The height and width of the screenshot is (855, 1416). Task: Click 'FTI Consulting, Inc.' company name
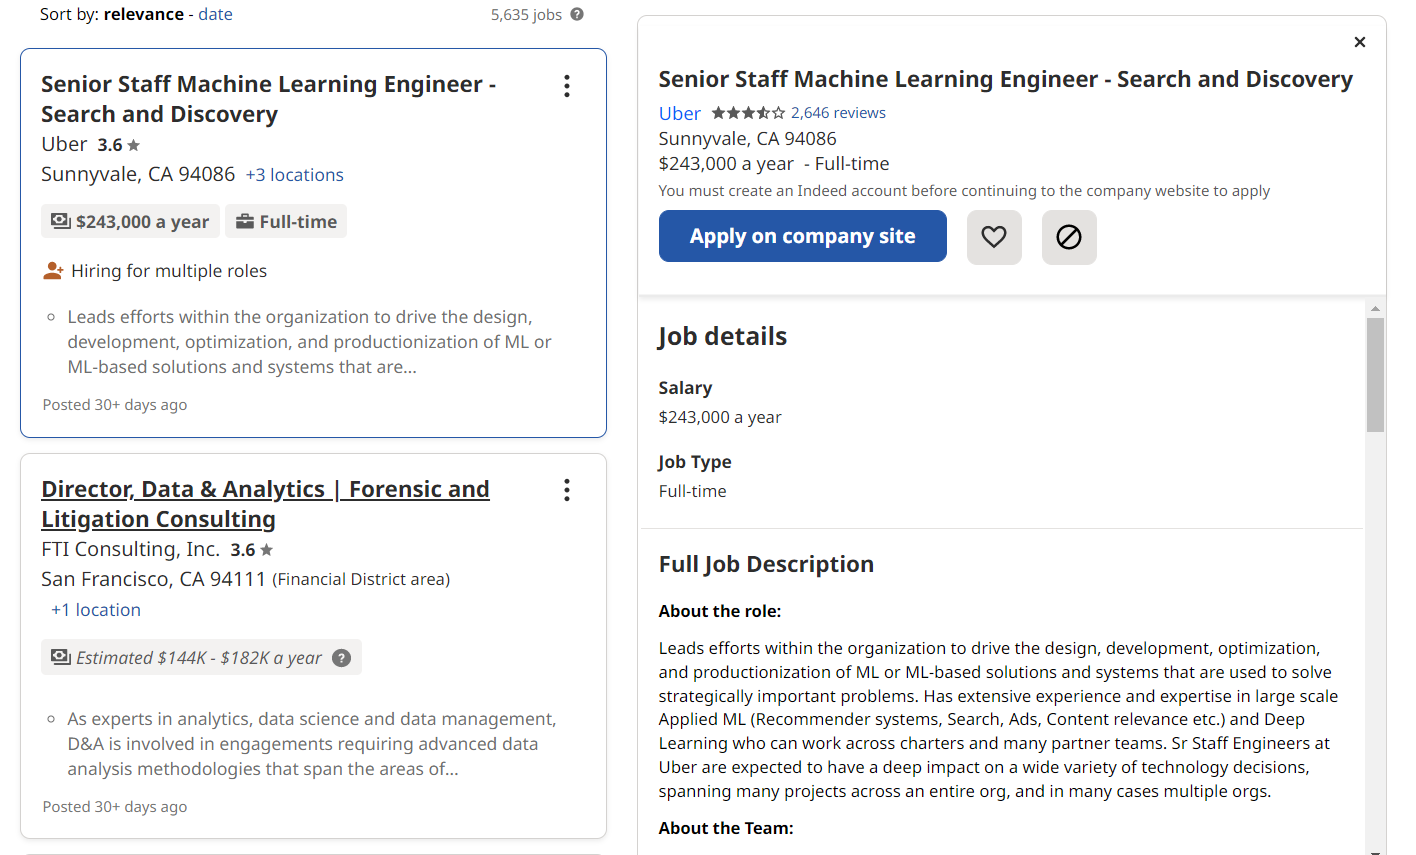pos(130,549)
